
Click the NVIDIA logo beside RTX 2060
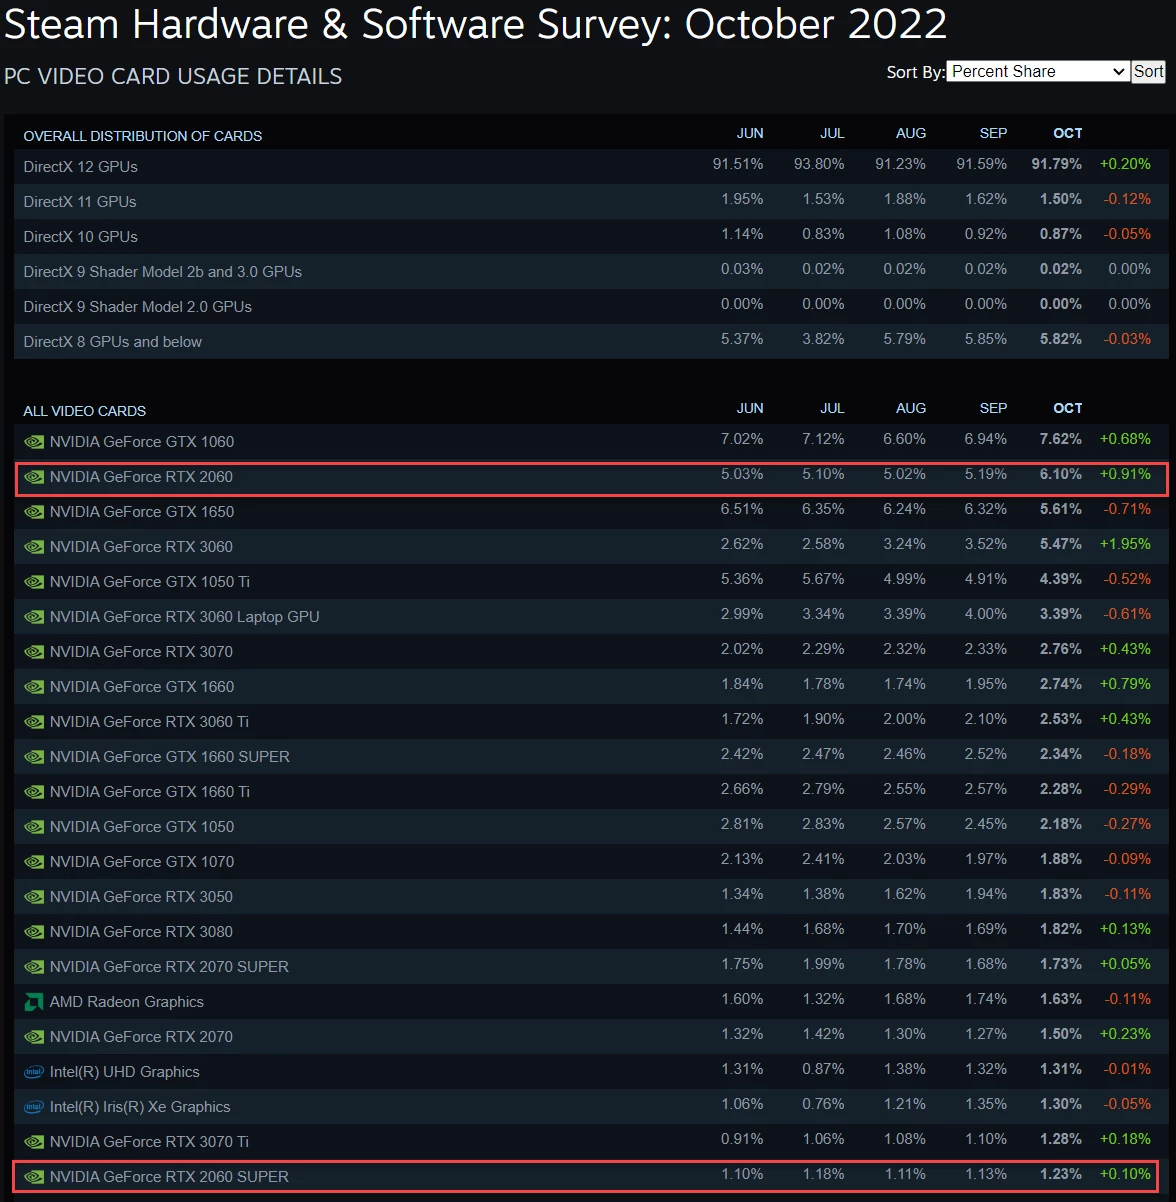tap(34, 477)
